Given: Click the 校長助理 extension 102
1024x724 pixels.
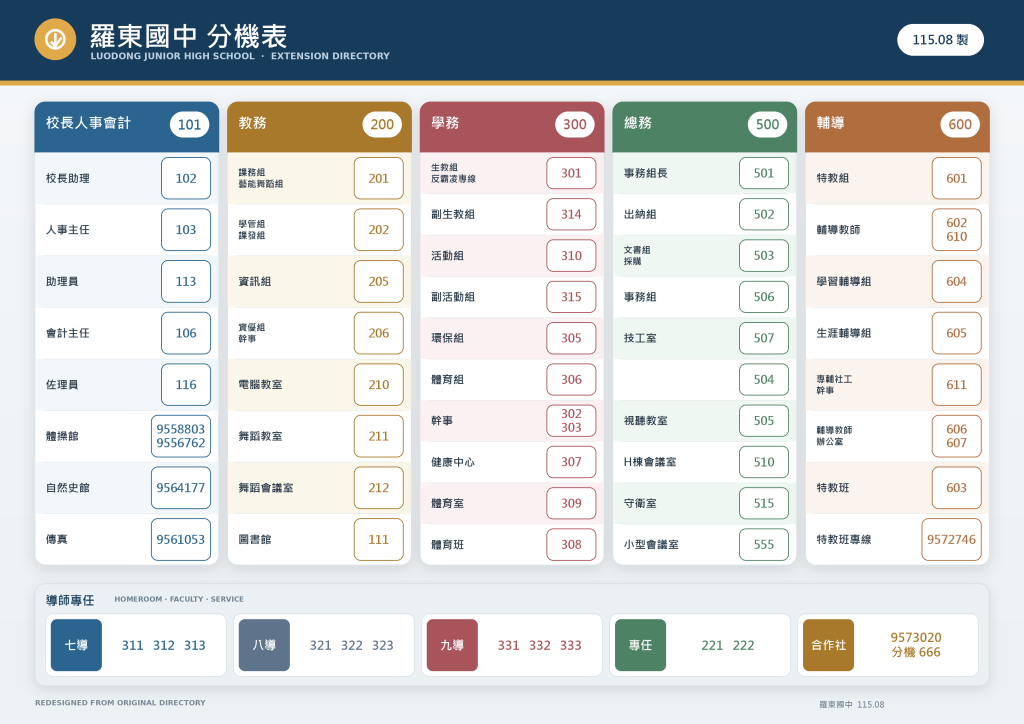Looking at the screenshot, I should pos(186,178).
